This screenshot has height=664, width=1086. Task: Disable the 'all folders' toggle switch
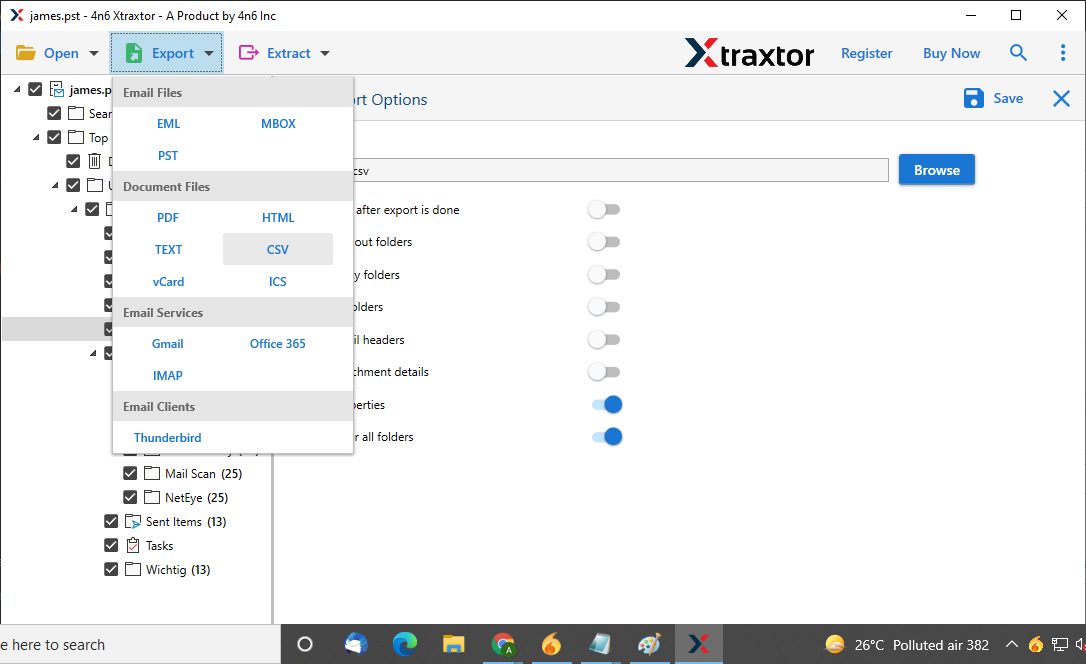606,437
